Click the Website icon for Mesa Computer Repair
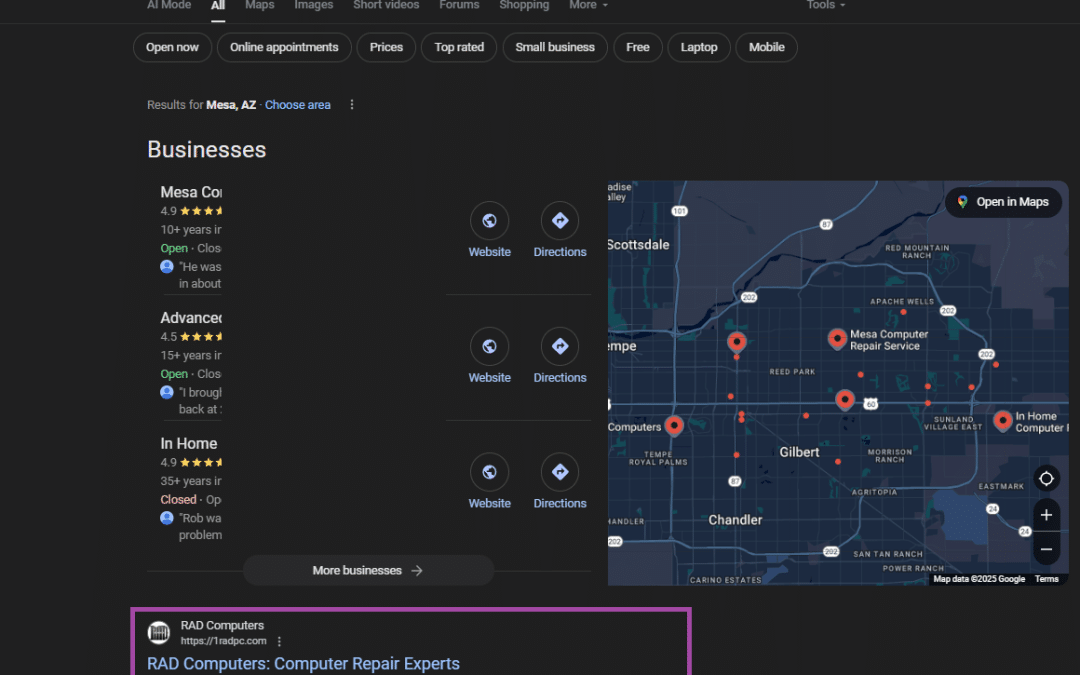Viewport: 1080px width, 675px height. 489,220
